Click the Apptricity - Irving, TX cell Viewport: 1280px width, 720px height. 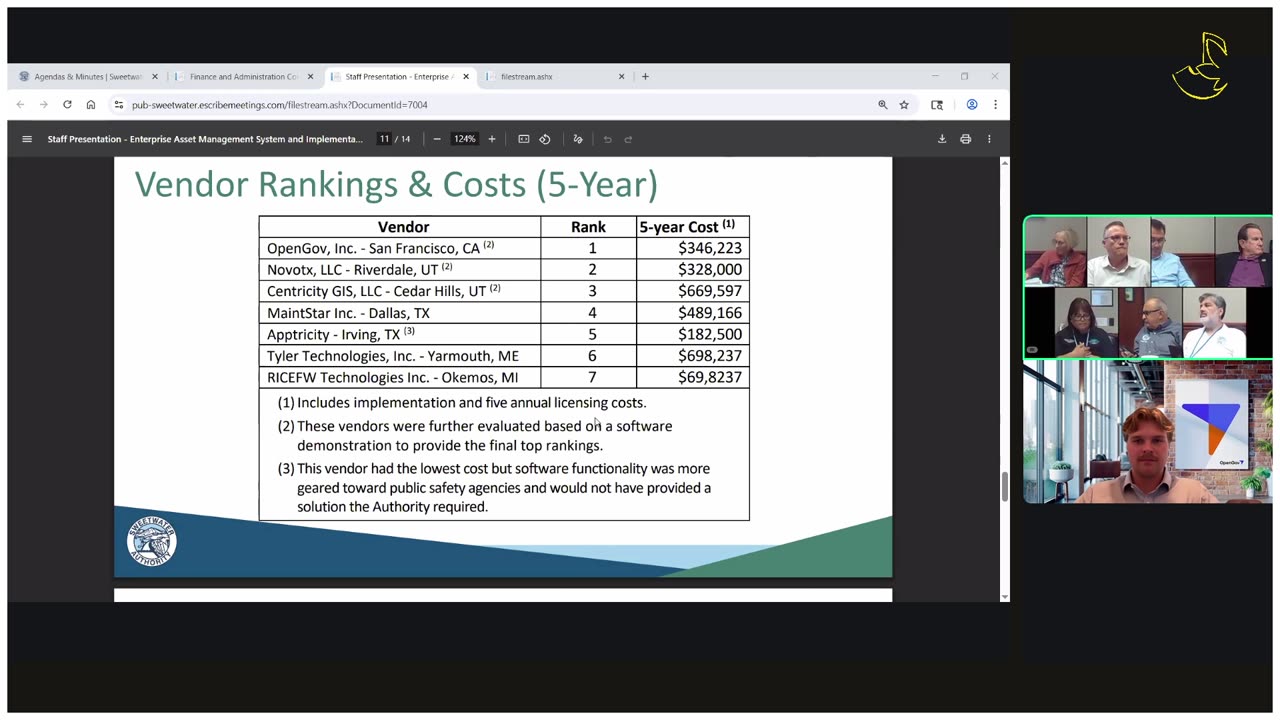(x=399, y=334)
